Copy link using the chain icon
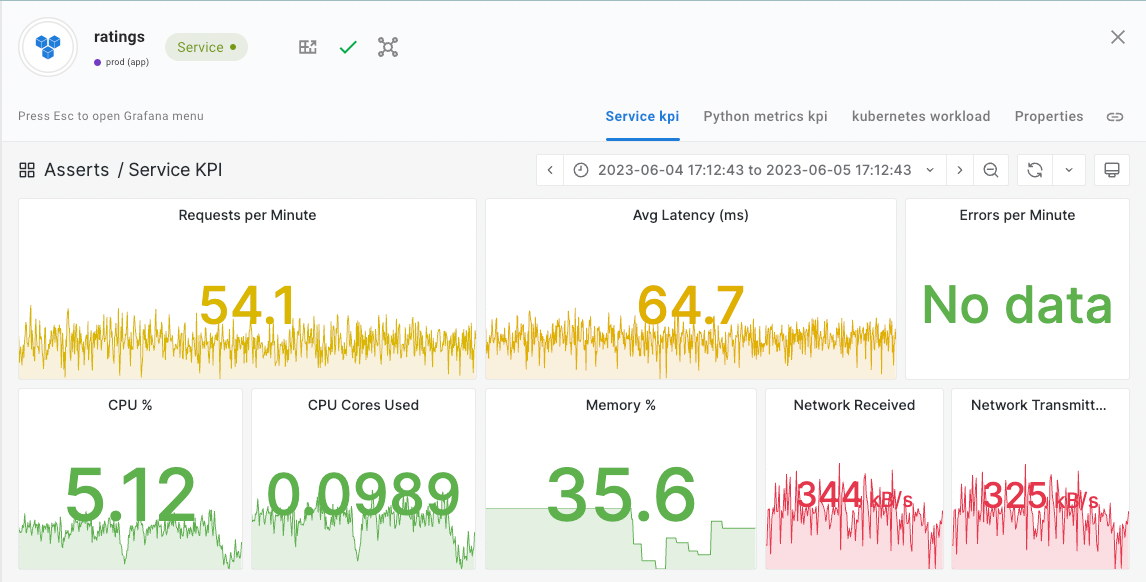1146x582 pixels. point(1114,117)
